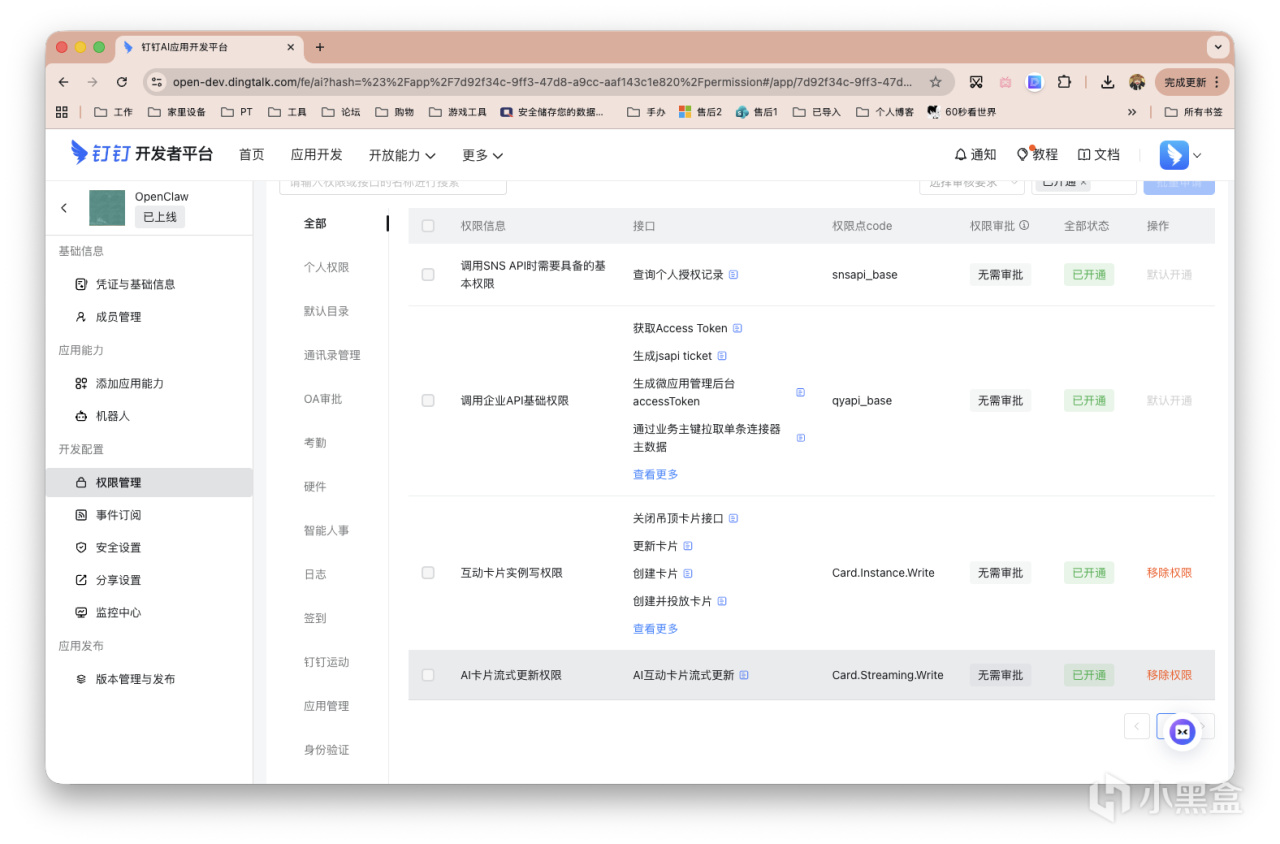Image resolution: width=1280 pixels, height=844 pixels.
Task: Select the 智能人事 category tab
Action: (x=327, y=530)
